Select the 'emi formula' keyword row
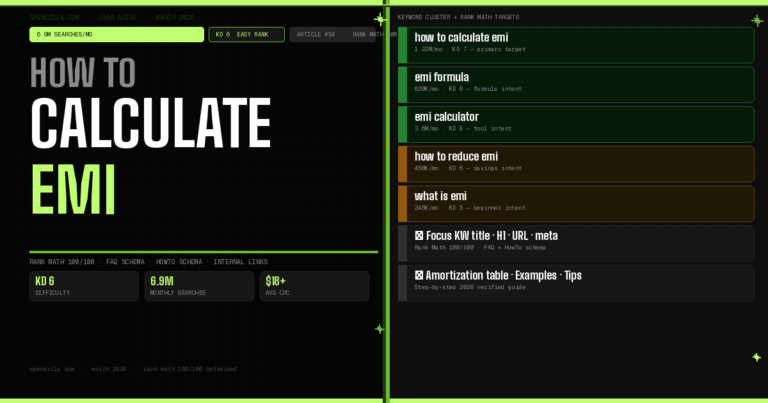Viewport: 768px width, 403px height. click(575, 84)
